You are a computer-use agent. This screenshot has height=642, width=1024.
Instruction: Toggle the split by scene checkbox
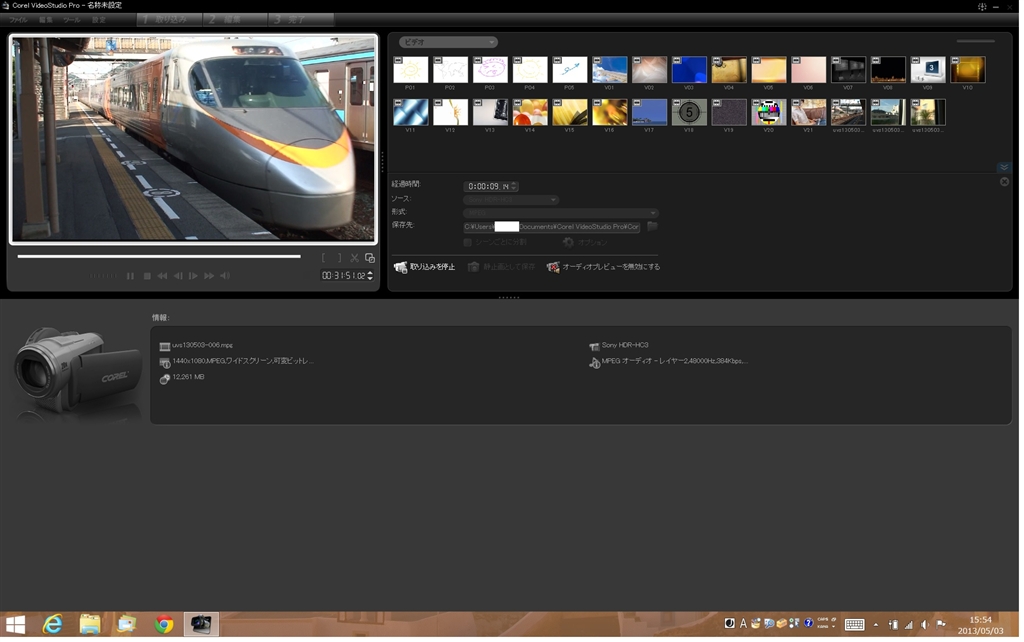[467, 242]
